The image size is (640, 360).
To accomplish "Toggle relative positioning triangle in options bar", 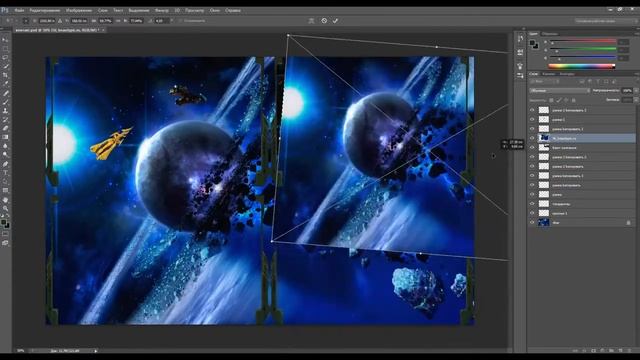I will click(60, 20).
